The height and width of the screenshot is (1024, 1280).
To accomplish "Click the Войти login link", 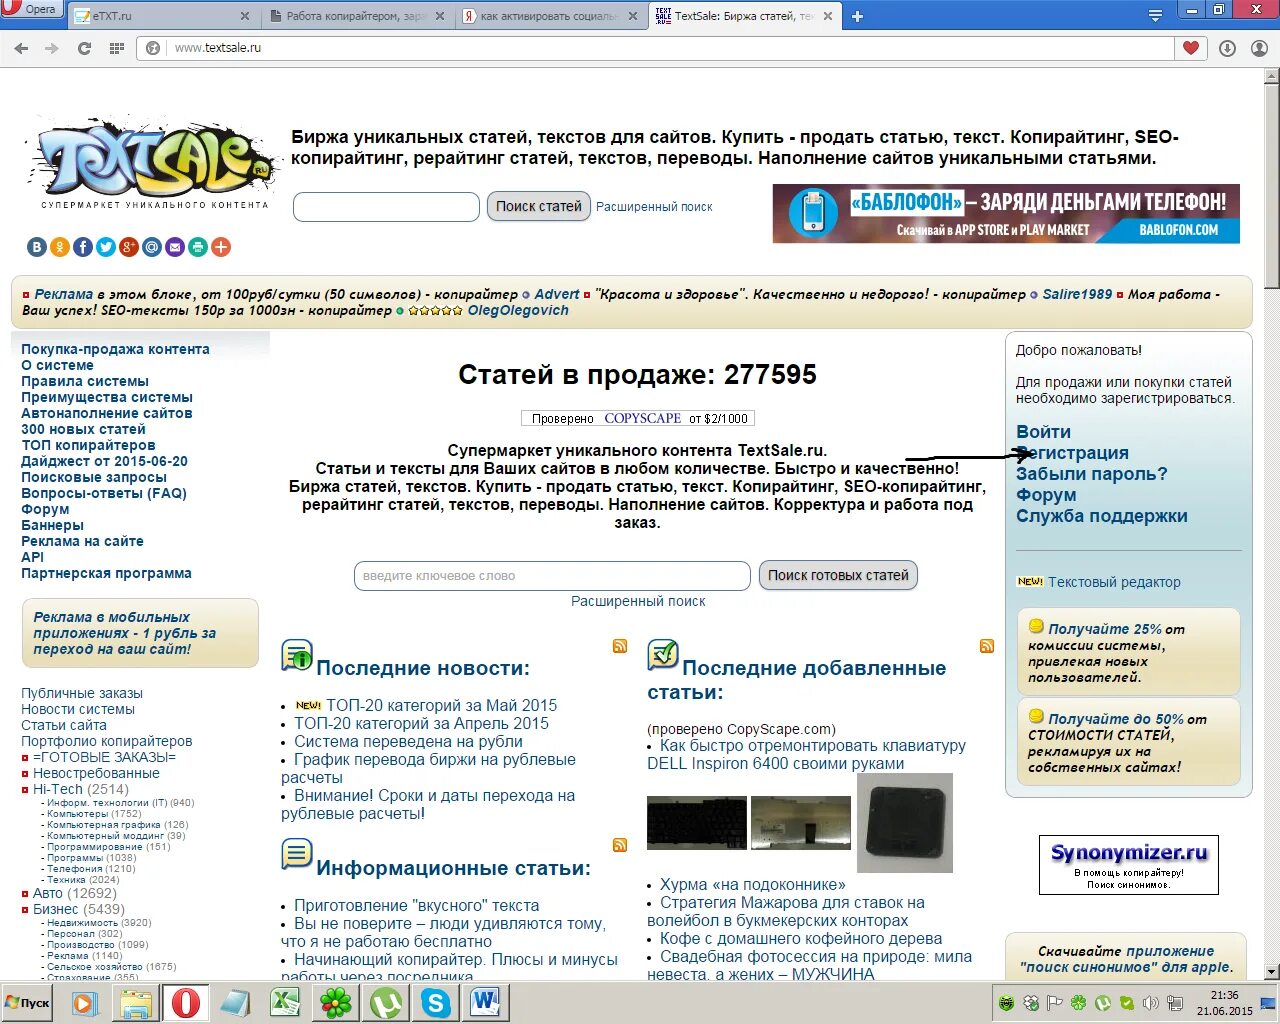I will pyautogui.click(x=1043, y=432).
